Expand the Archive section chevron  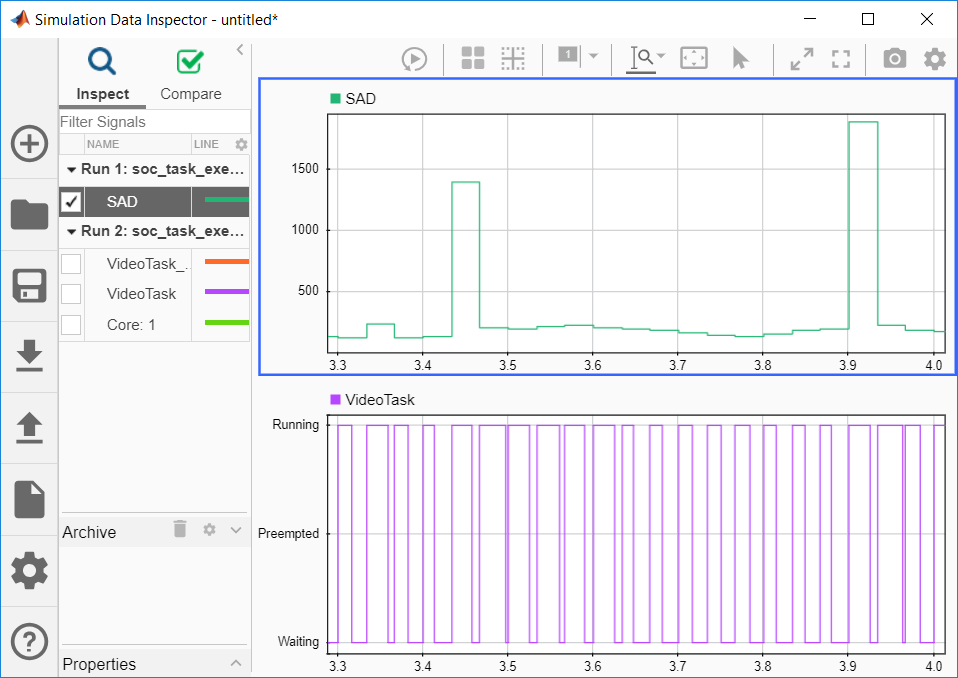(236, 530)
